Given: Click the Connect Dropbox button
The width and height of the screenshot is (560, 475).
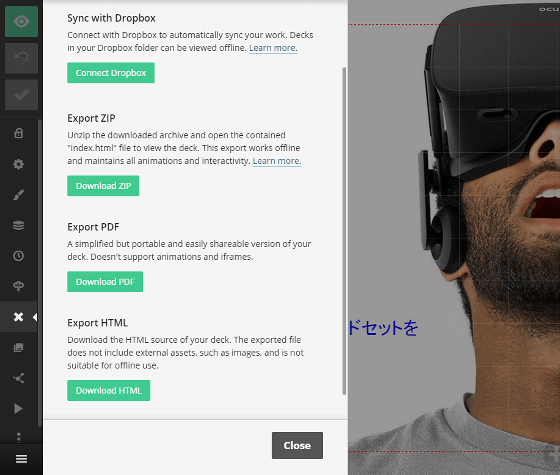Looking at the screenshot, I should click(111, 73).
